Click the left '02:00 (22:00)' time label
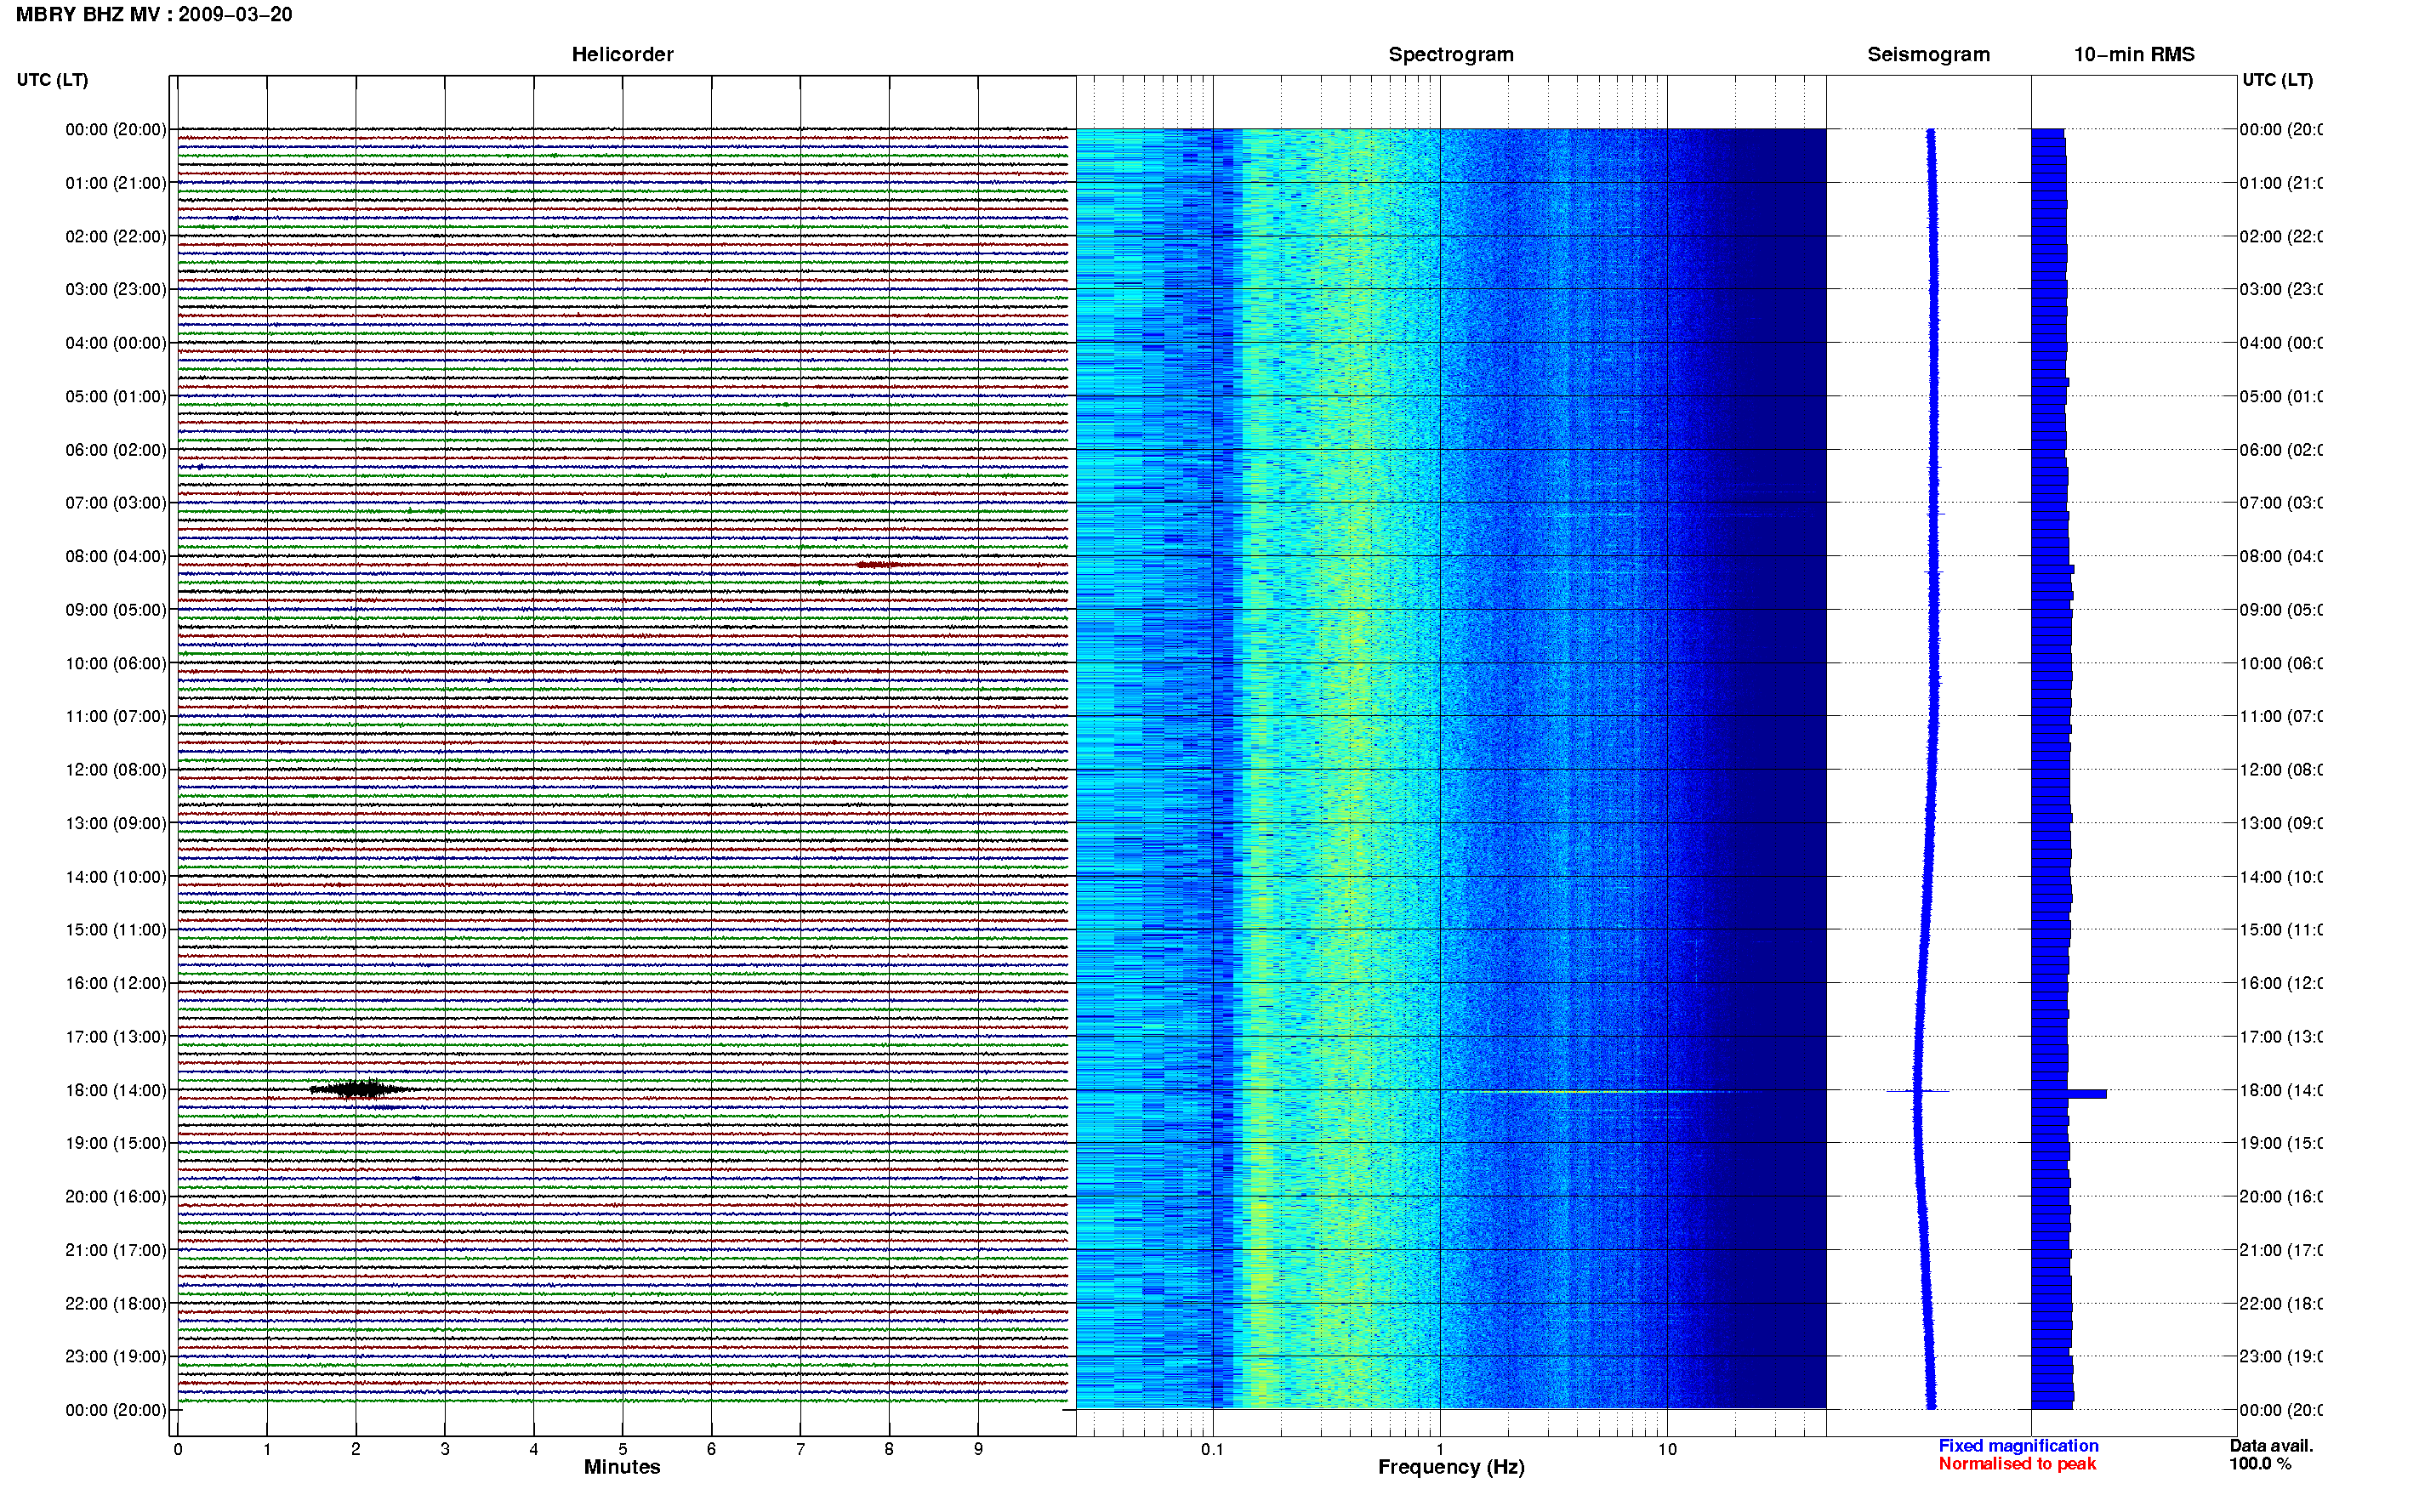 click(116, 236)
